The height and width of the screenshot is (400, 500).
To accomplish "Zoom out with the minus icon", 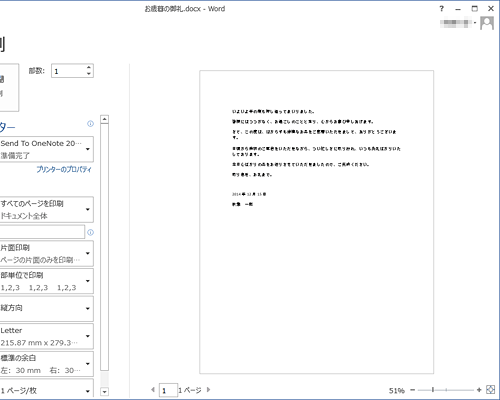I will point(413,390).
